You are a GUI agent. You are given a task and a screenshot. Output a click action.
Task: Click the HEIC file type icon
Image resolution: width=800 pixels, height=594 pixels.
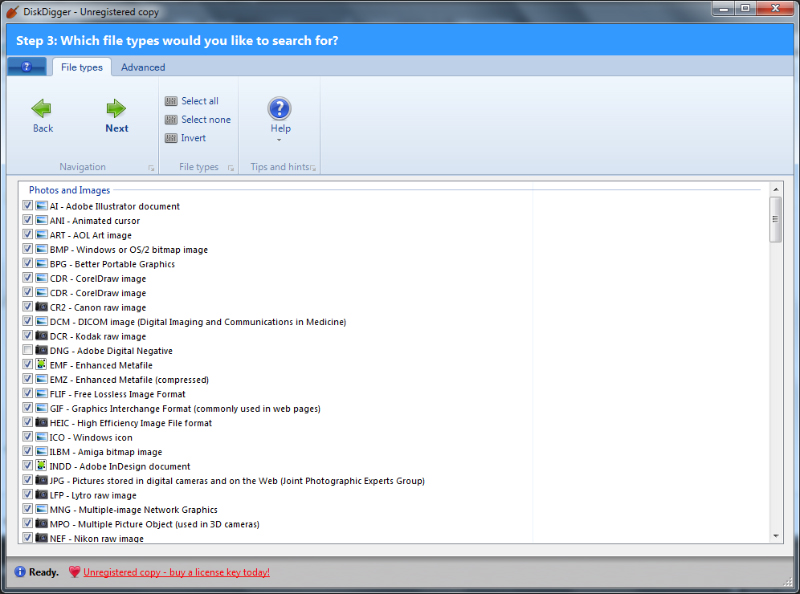[x=41, y=422]
